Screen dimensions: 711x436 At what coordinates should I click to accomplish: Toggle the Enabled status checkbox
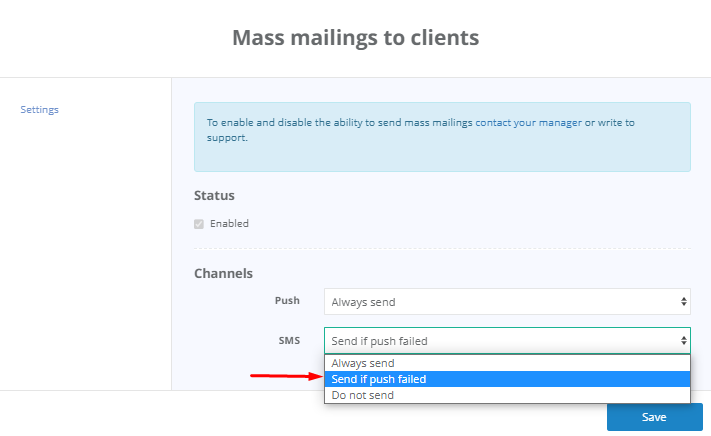pyautogui.click(x=199, y=224)
